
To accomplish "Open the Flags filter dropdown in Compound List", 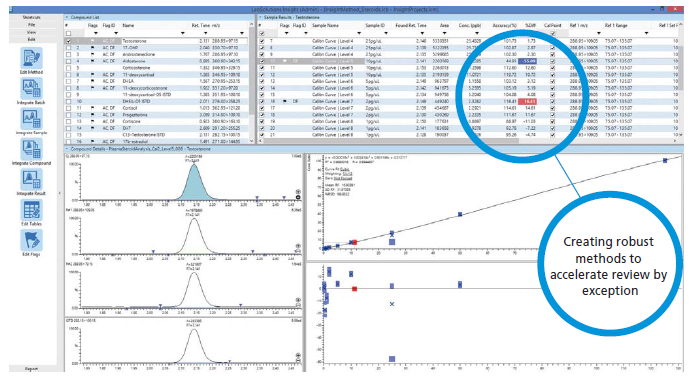I will point(96,33).
